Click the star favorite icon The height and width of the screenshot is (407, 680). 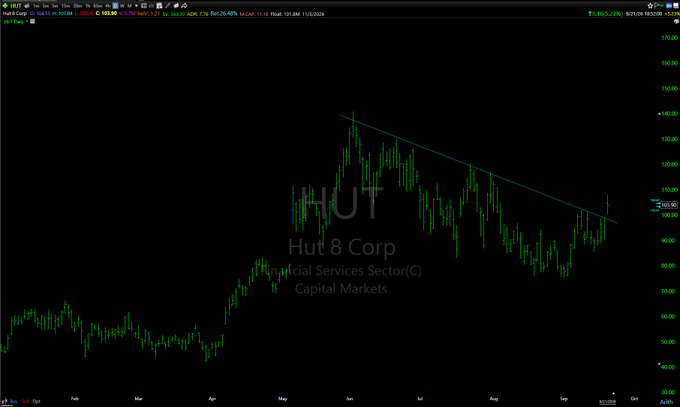pos(650,6)
